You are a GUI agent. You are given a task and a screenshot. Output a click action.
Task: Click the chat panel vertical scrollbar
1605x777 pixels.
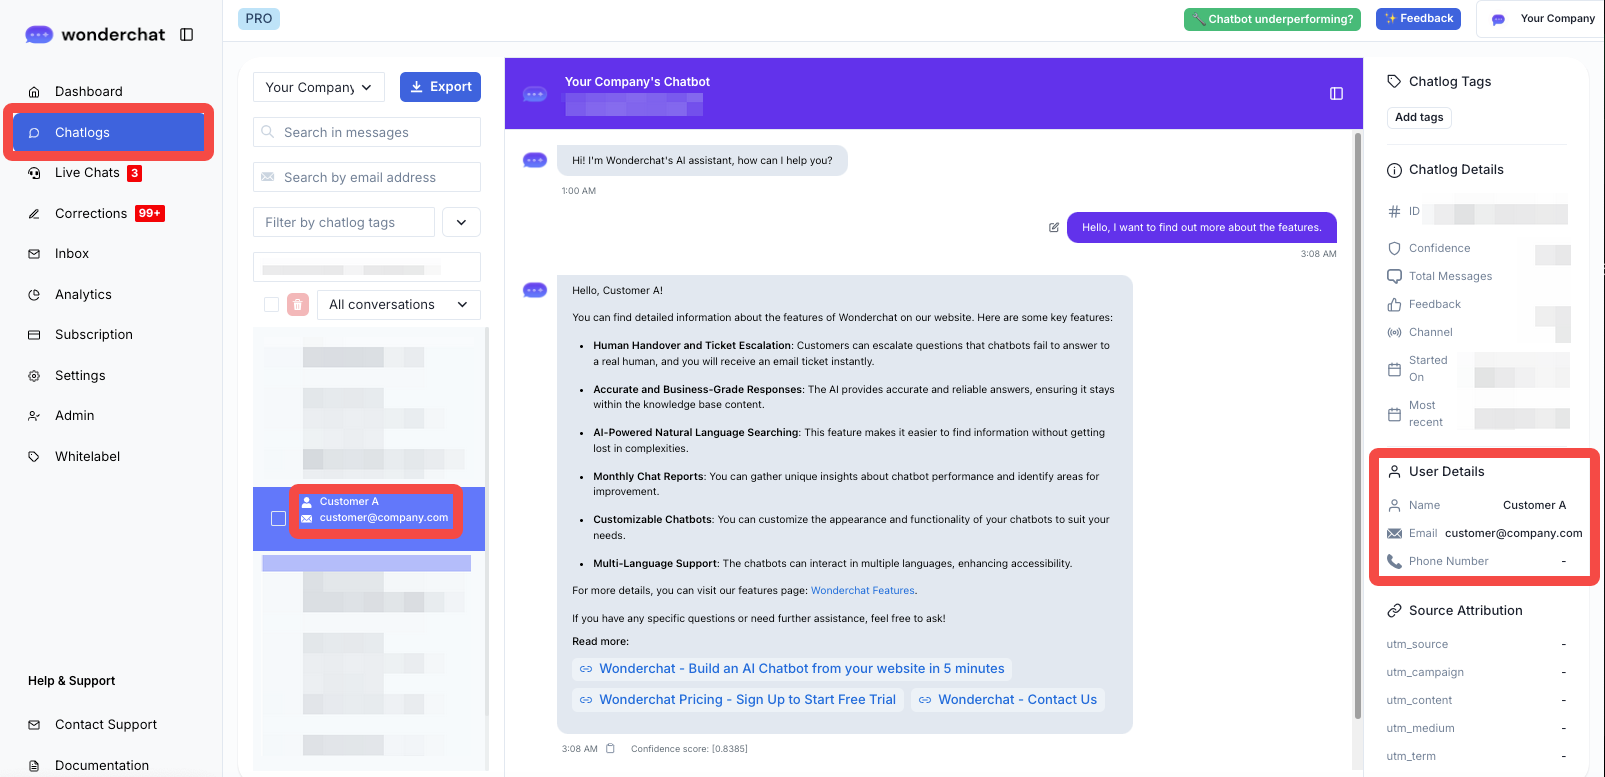(1357, 420)
